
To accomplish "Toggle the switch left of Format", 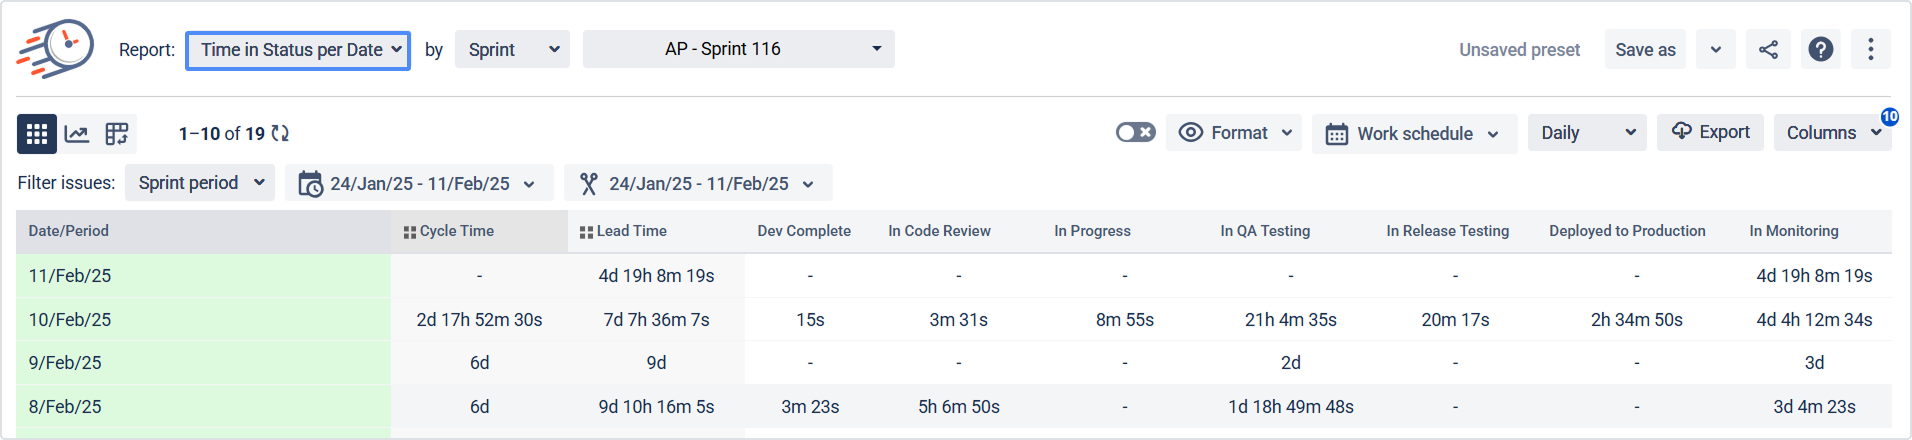I will (x=1135, y=133).
